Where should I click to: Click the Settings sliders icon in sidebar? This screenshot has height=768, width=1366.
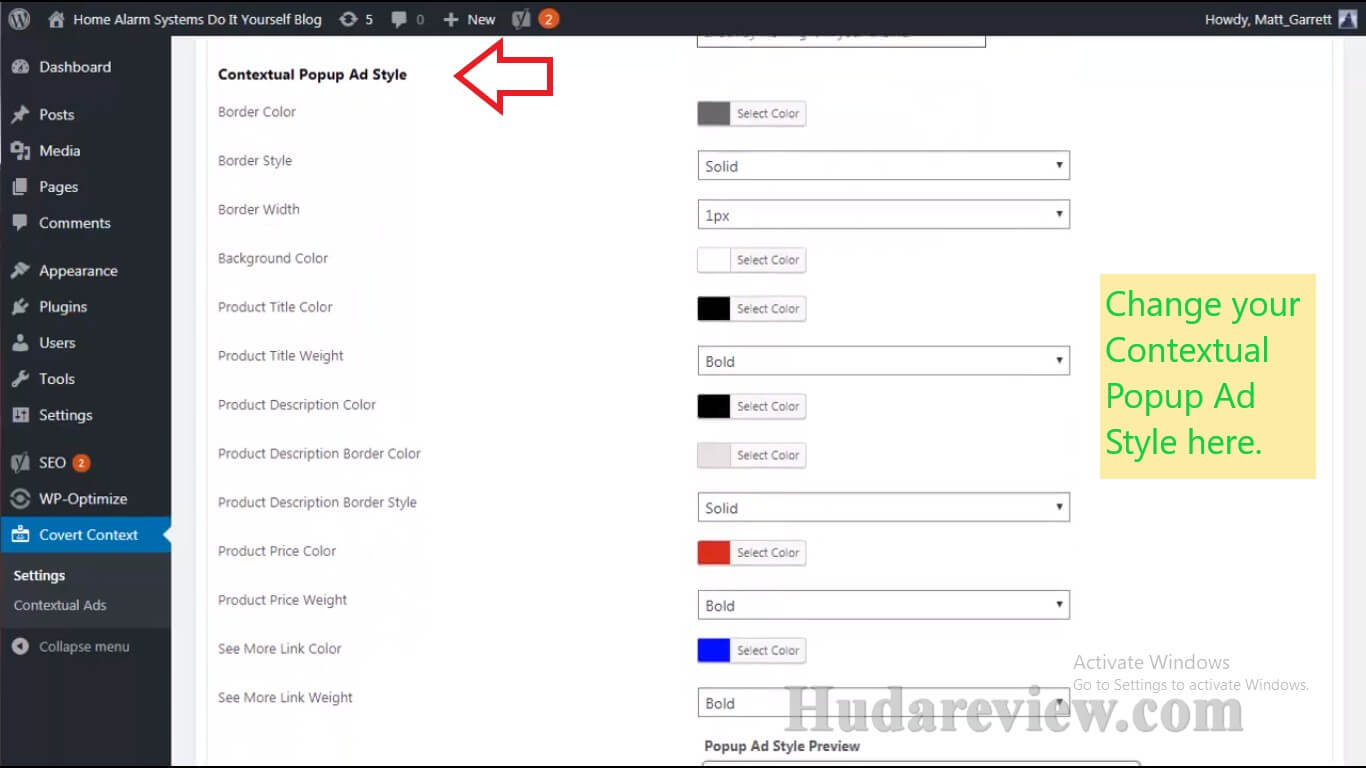click(20, 415)
